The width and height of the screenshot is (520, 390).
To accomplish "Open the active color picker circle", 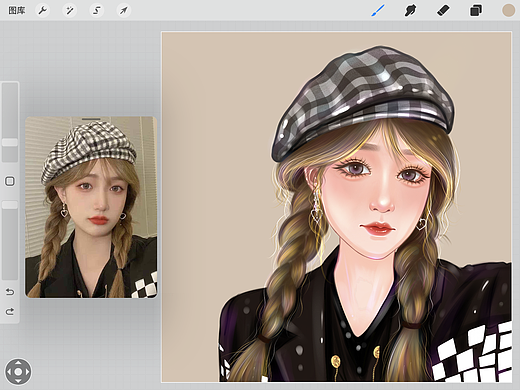I will pyautogui.click(x=509, y=10).
